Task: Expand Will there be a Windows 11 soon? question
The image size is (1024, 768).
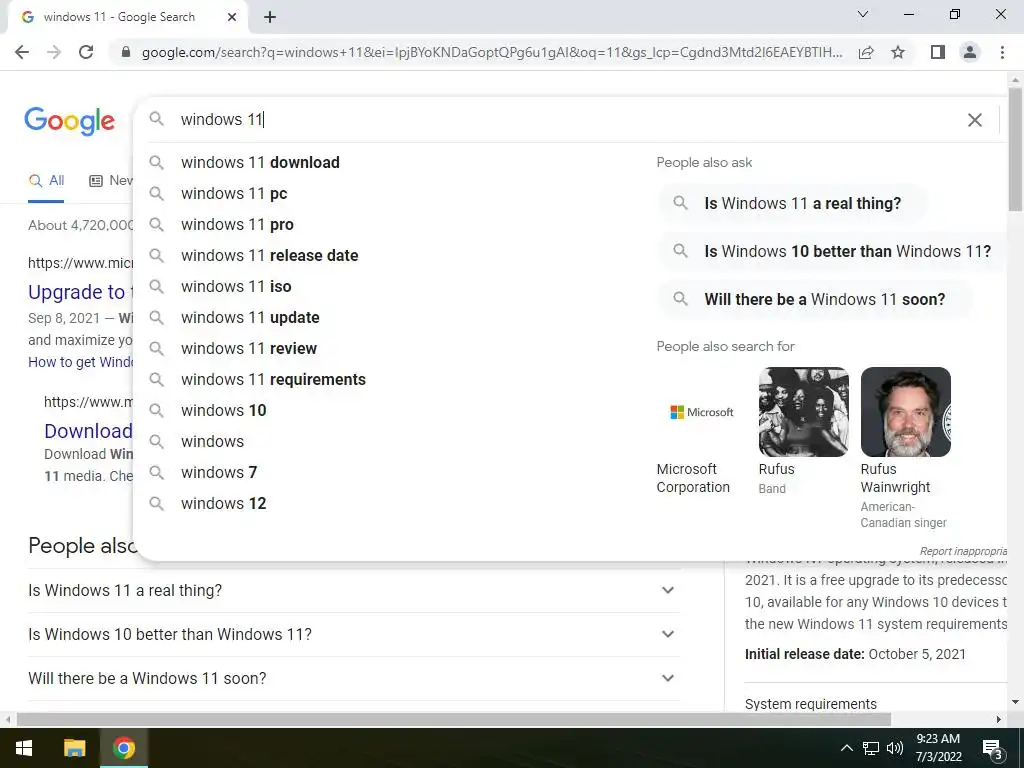Action: tap(353, 678)
